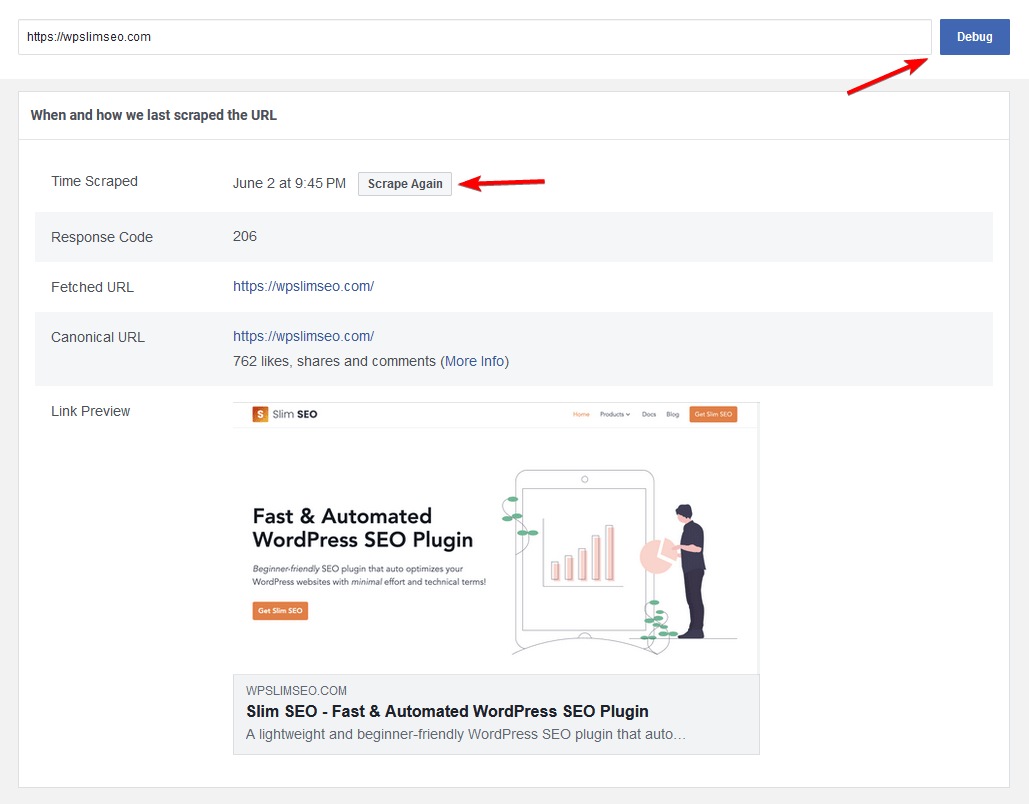Click the WPSLIMSEO.COM domain text
Screen dimensions: 1029x804
pos(296,690)
